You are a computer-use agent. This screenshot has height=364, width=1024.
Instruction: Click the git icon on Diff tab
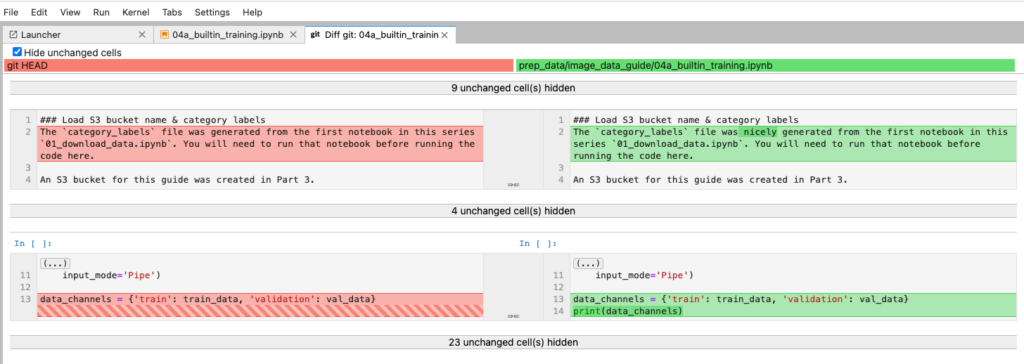[315, 35]
